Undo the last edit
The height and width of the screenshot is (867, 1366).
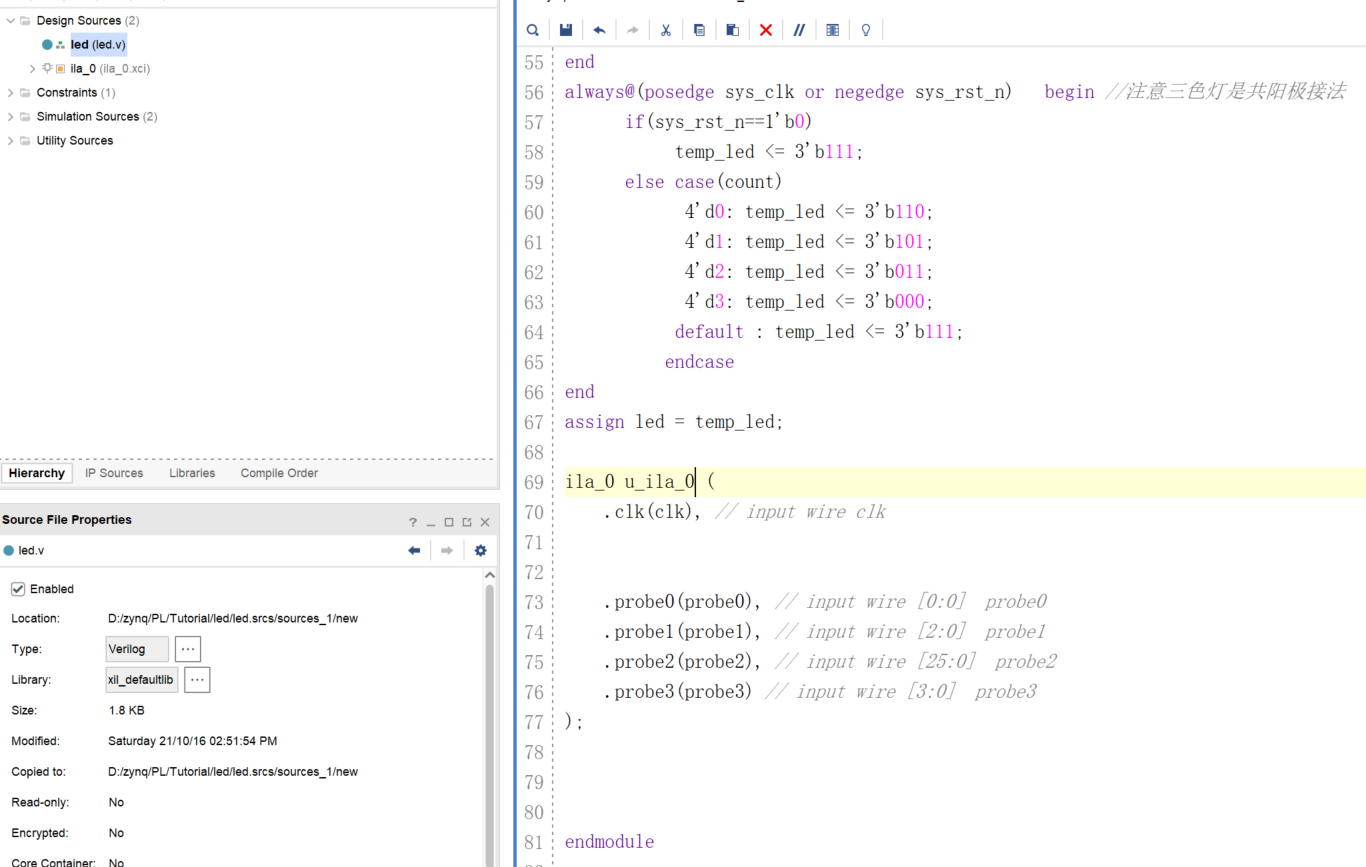599,29
